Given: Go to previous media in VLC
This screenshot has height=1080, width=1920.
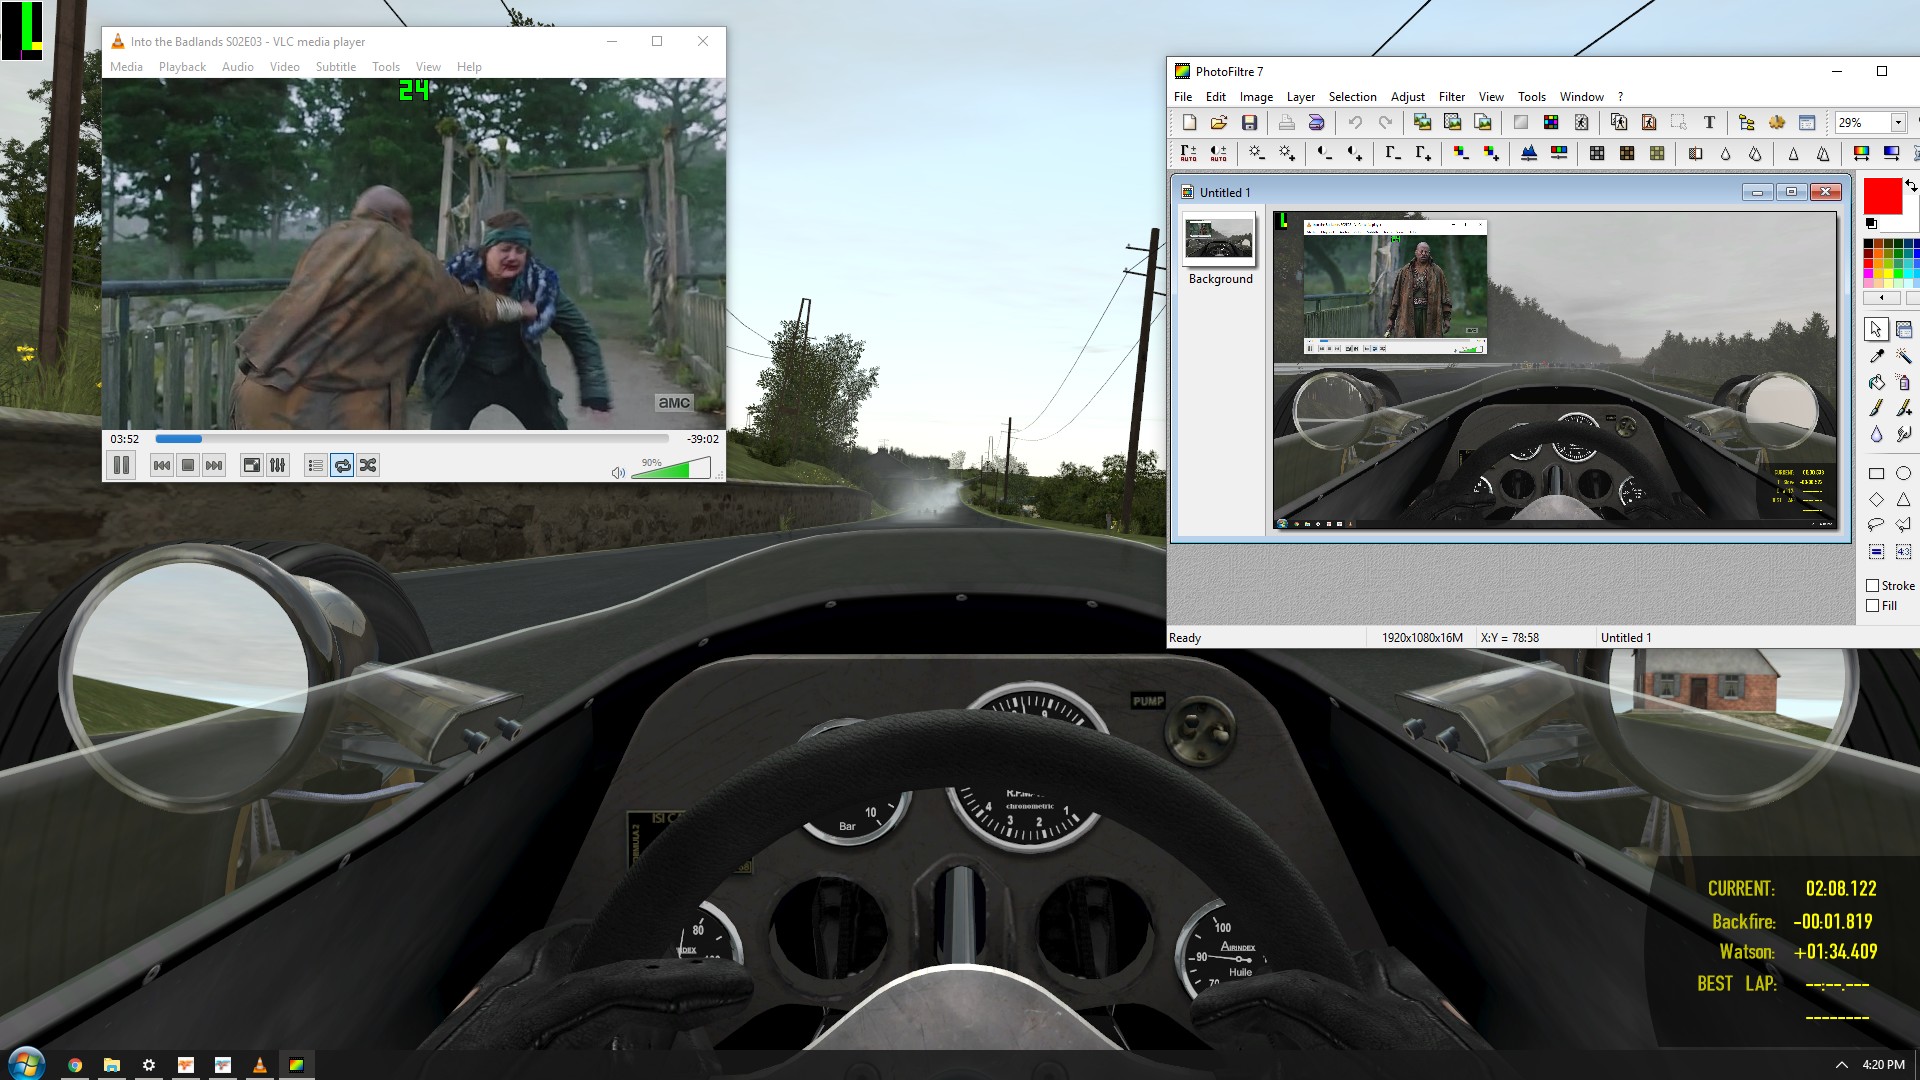Looking at the screenshot, I should 162,465.
